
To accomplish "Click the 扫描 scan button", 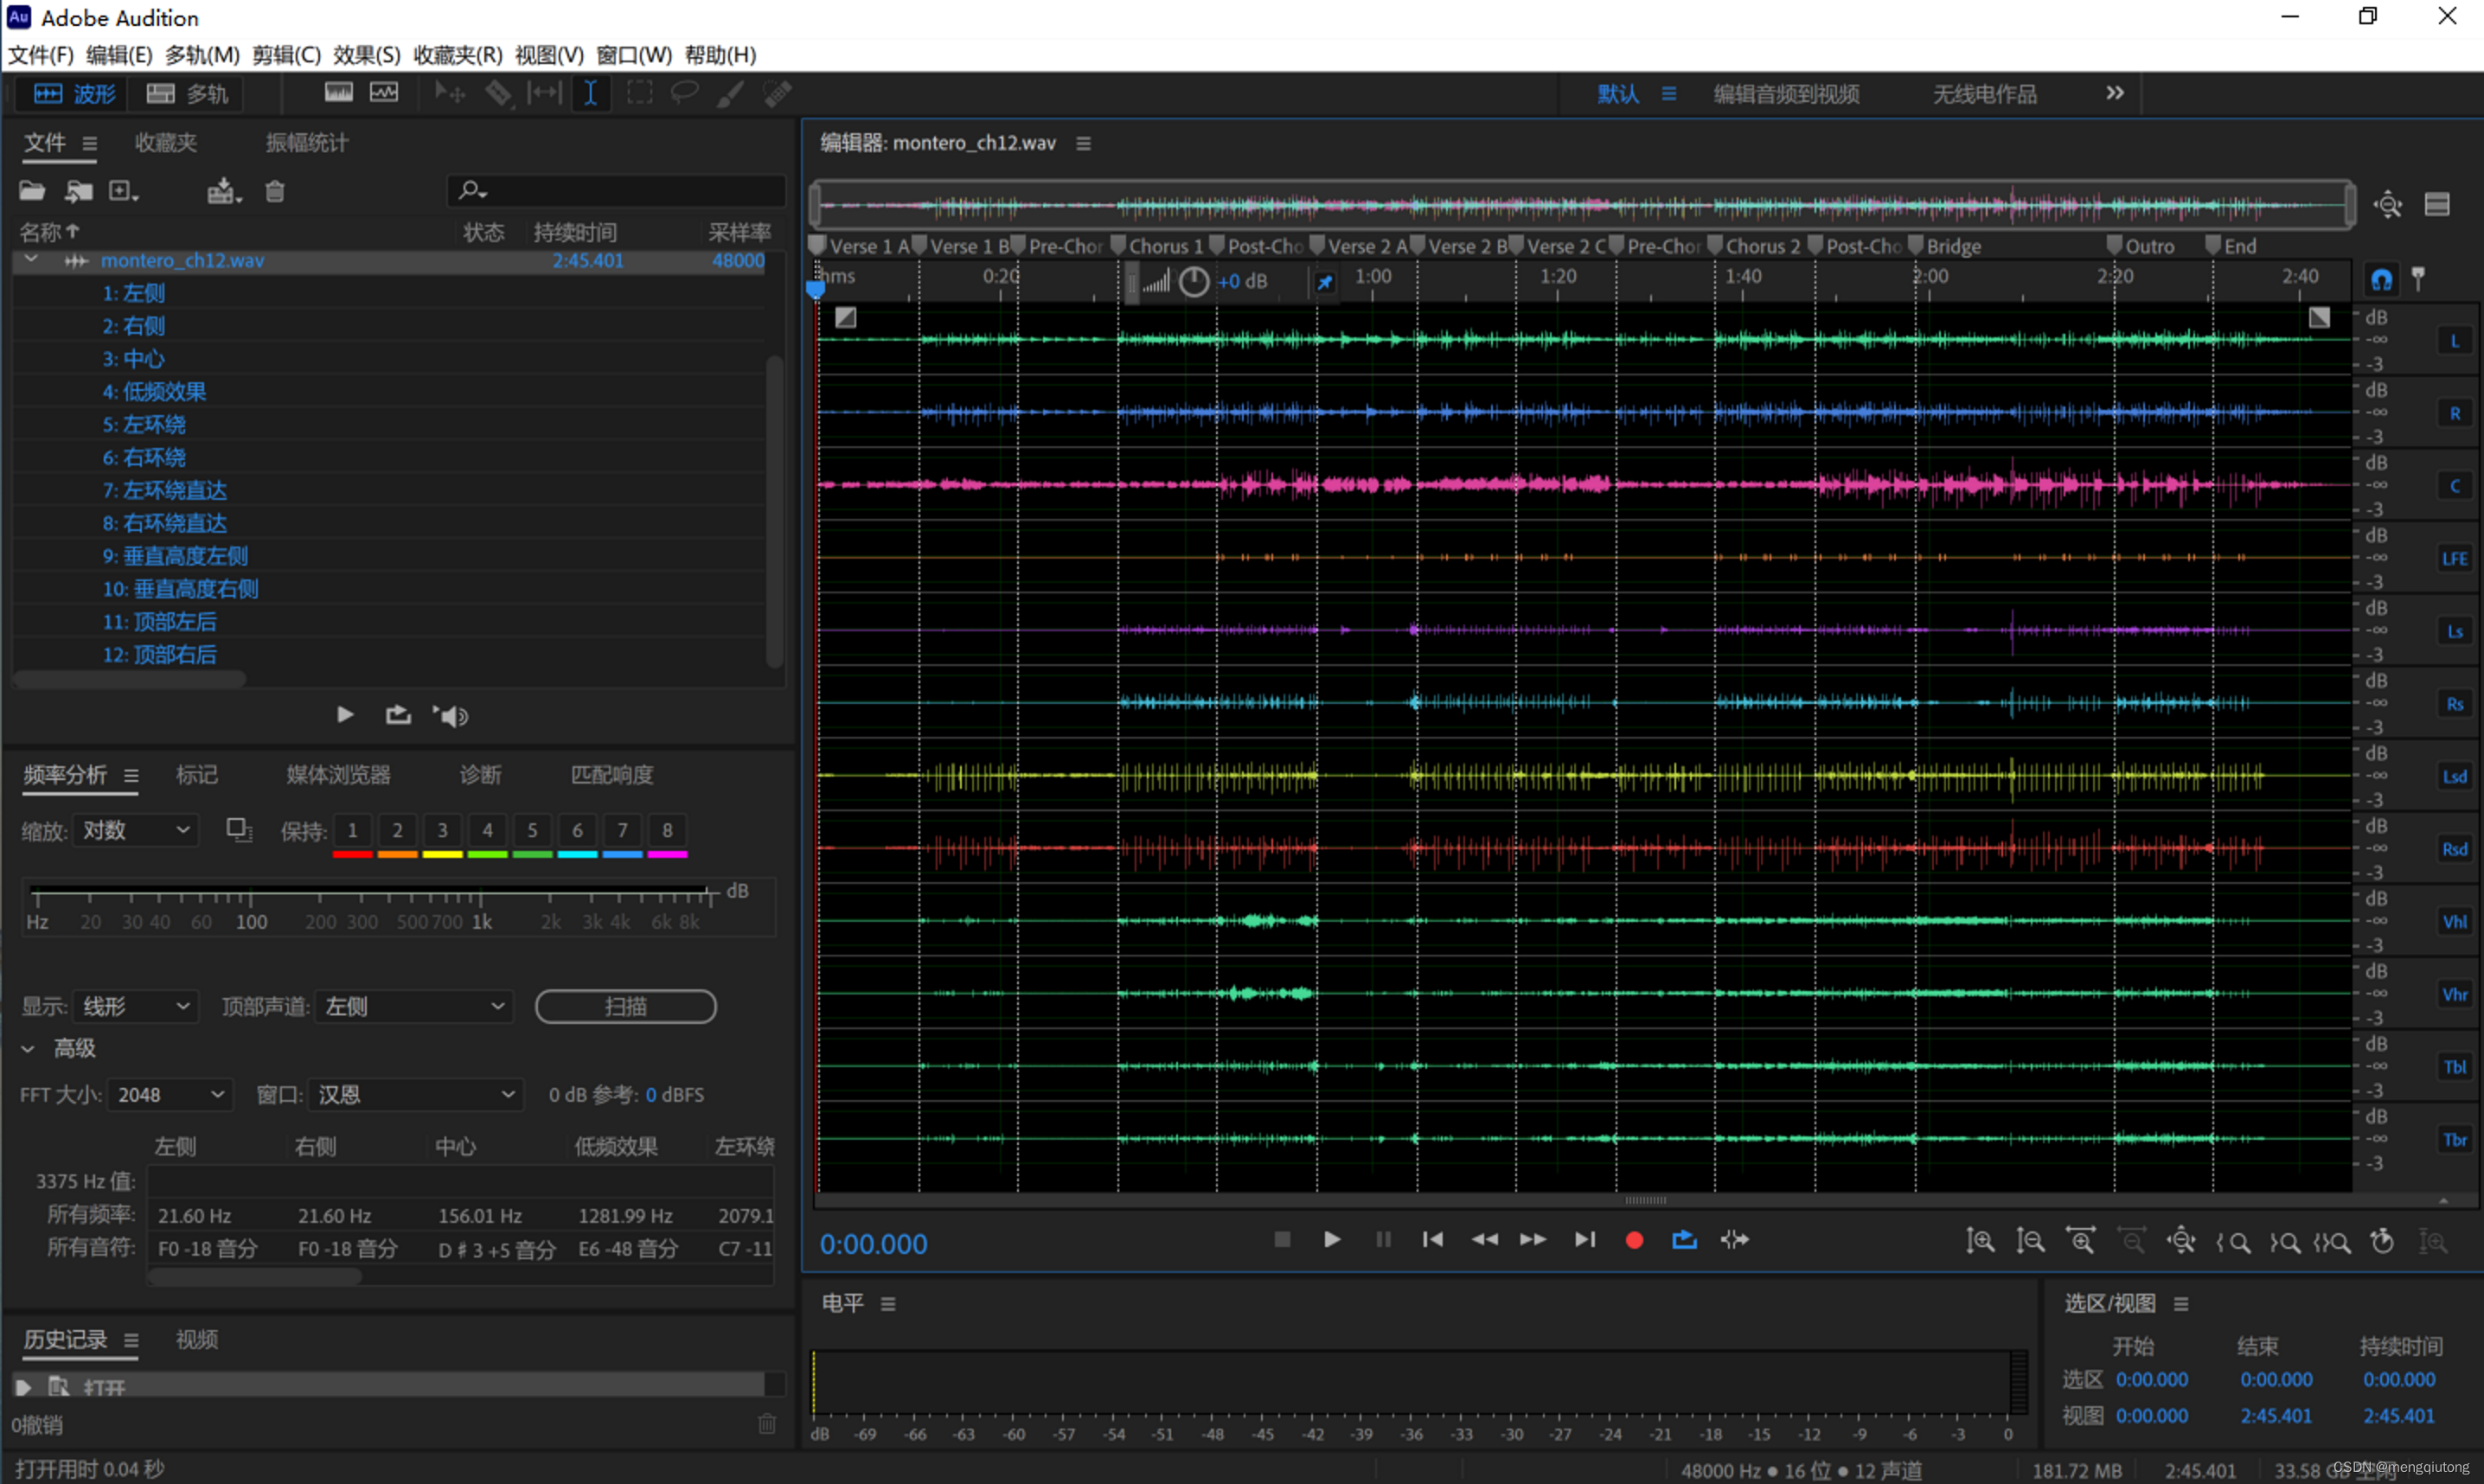I will click(626, 1007).
